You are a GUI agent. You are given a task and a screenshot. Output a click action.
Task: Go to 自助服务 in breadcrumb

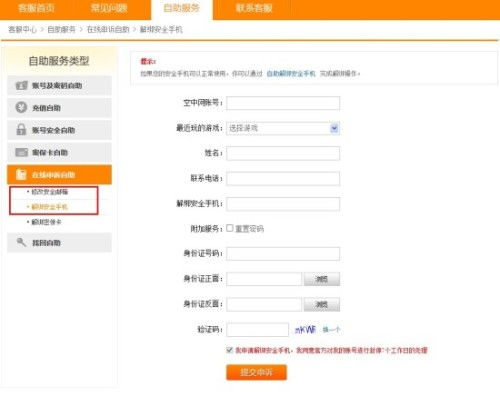click(x=61, y=29)
